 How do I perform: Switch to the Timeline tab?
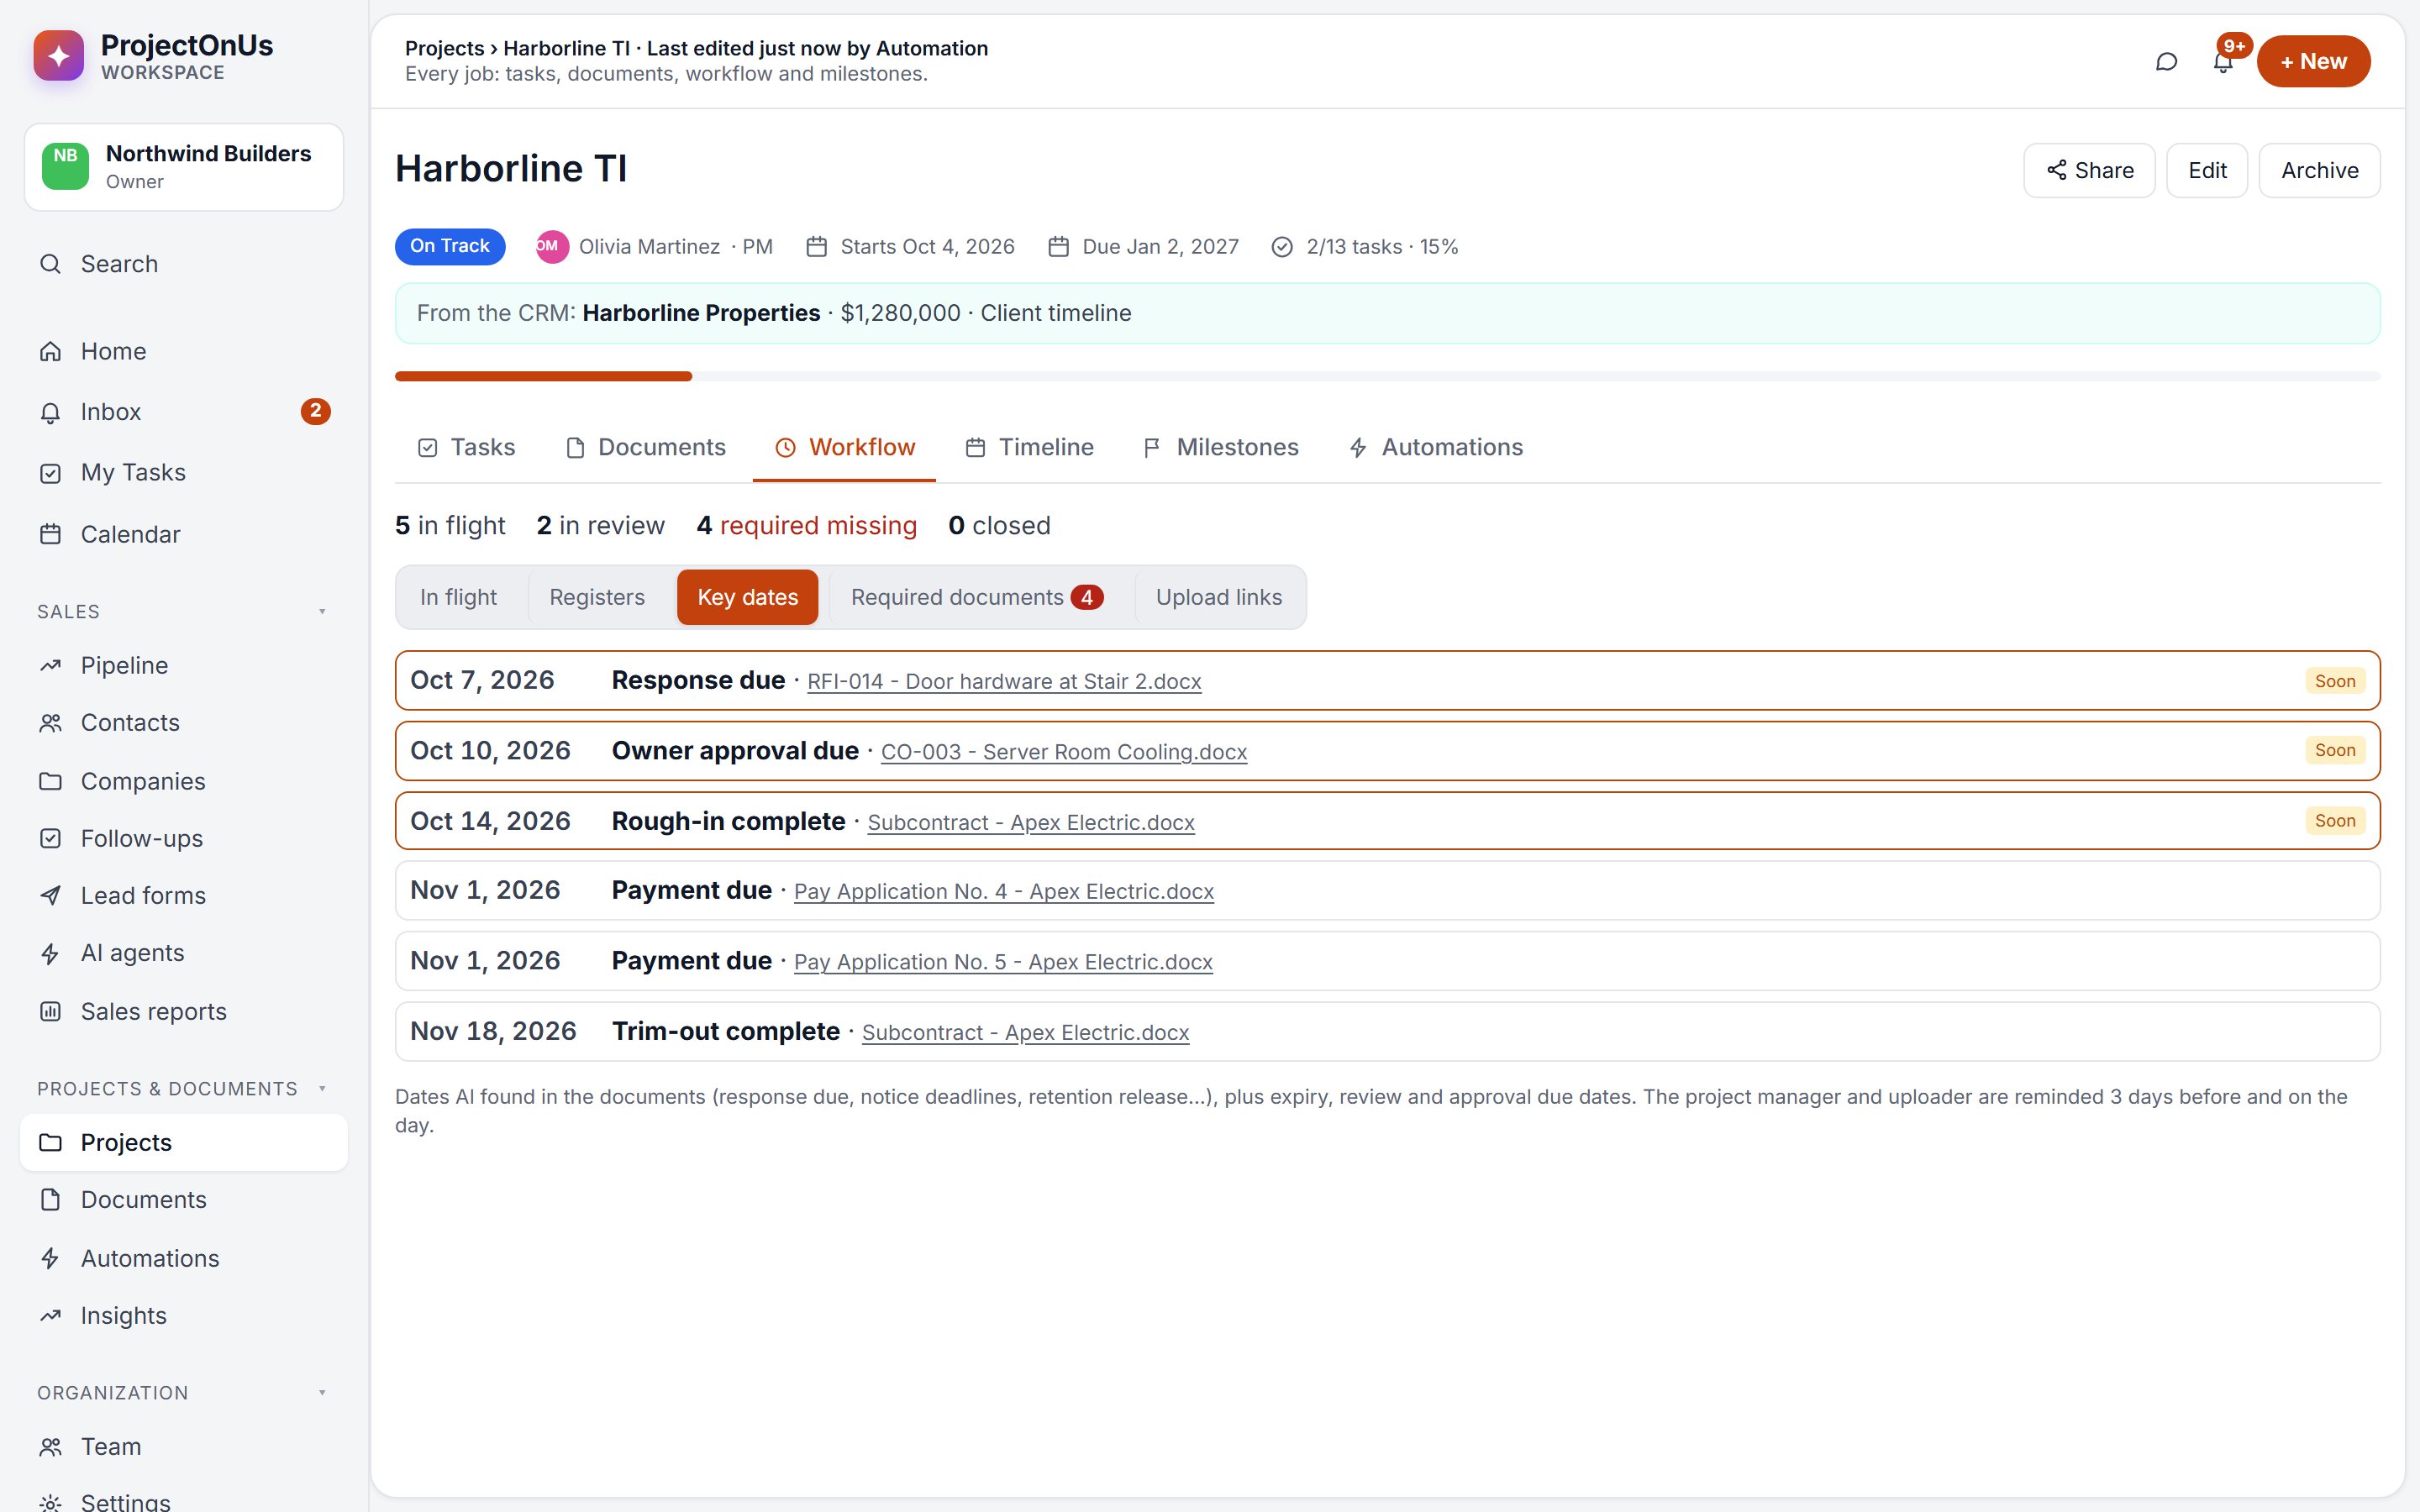(x=1030, y=447)
